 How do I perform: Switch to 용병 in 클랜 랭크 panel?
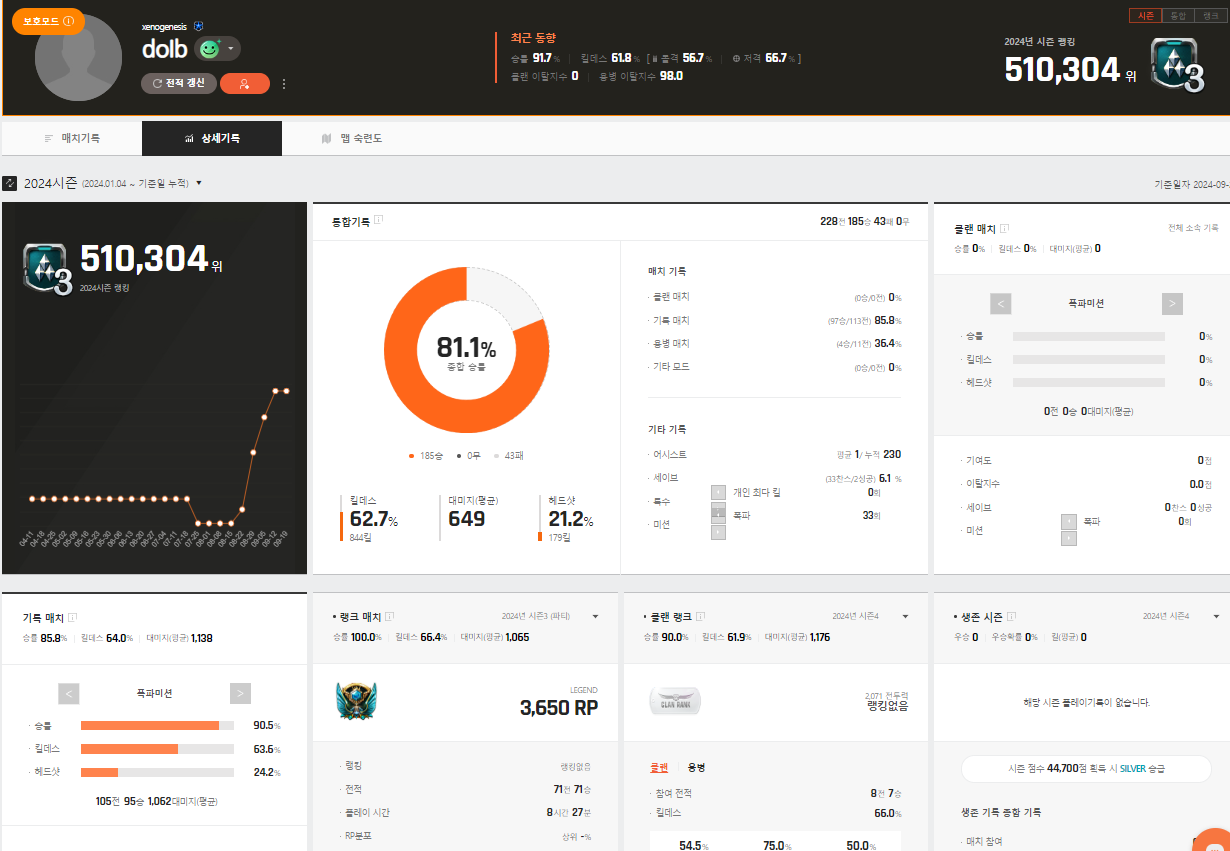pos(697,767)
